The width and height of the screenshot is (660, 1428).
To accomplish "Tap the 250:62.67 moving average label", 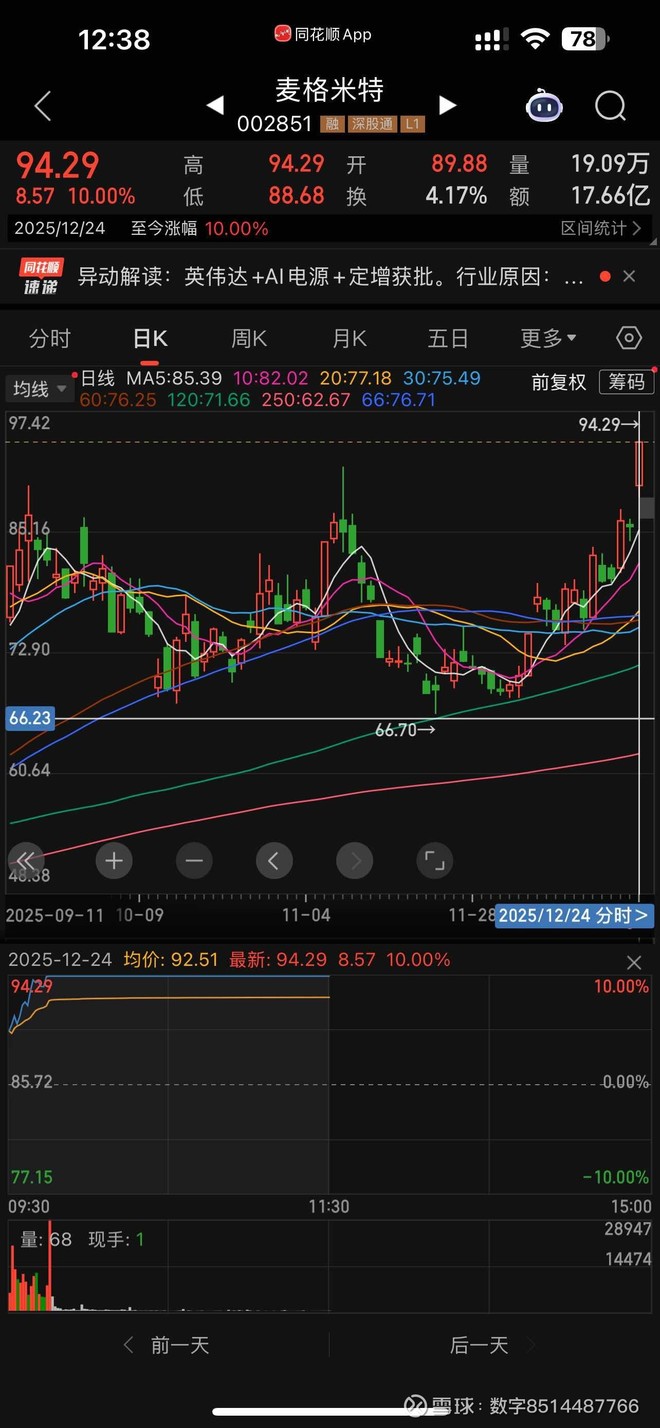I will coord(306,399).
